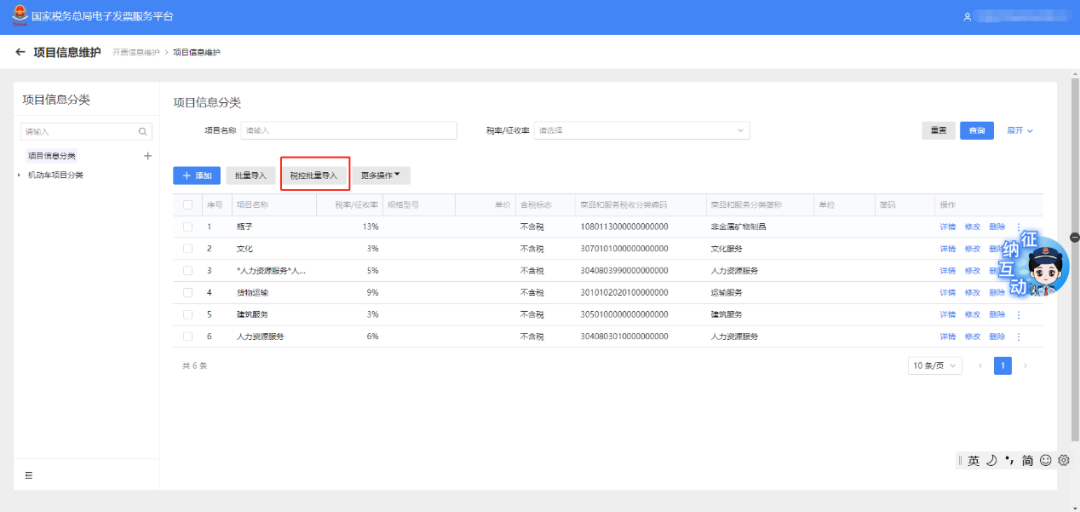Toggle the select-all checkbox in table header
The image size is (1080, 512).
tap(188, 205)
